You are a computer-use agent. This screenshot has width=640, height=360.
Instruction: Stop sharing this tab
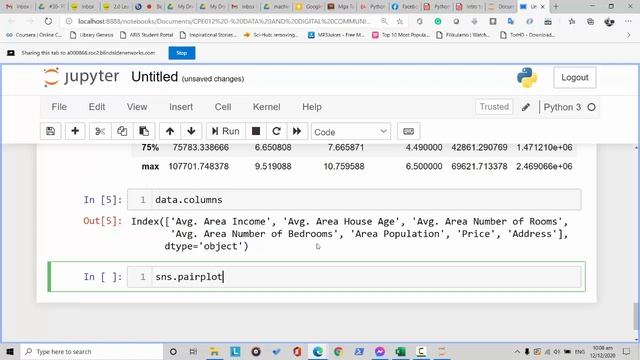point(182,53)
